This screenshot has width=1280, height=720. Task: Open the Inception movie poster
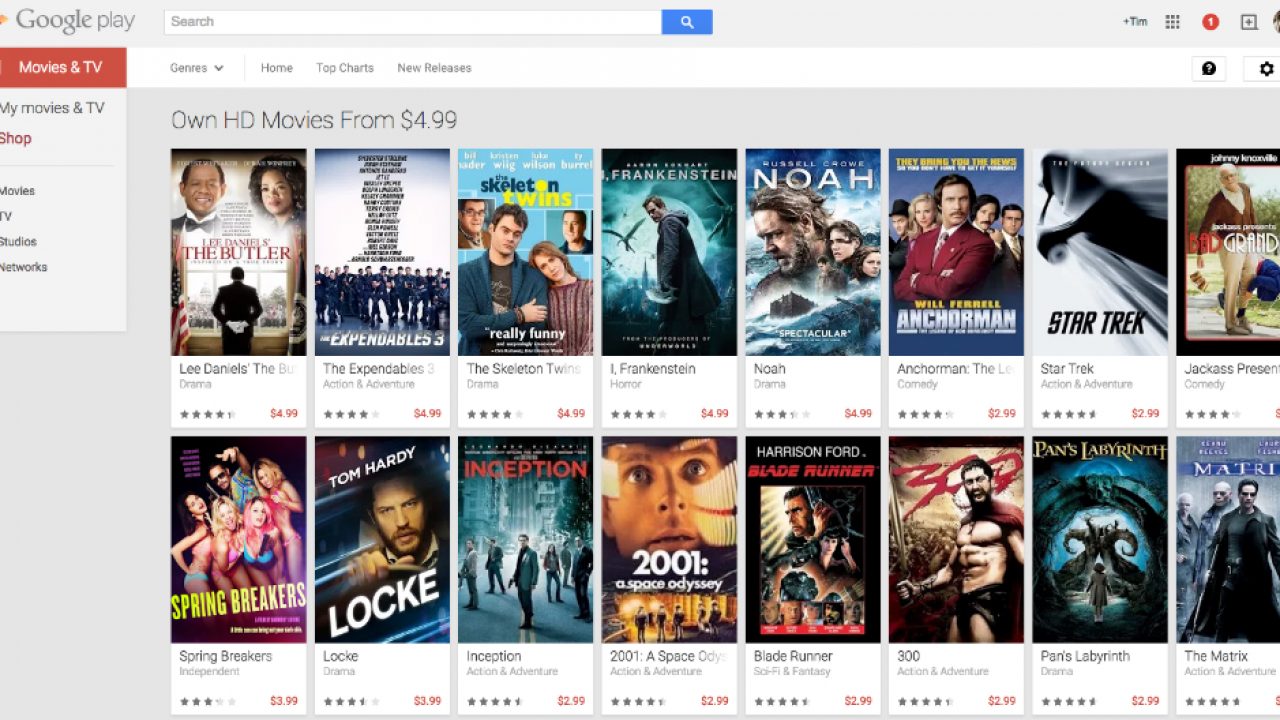tap(525, 539)
